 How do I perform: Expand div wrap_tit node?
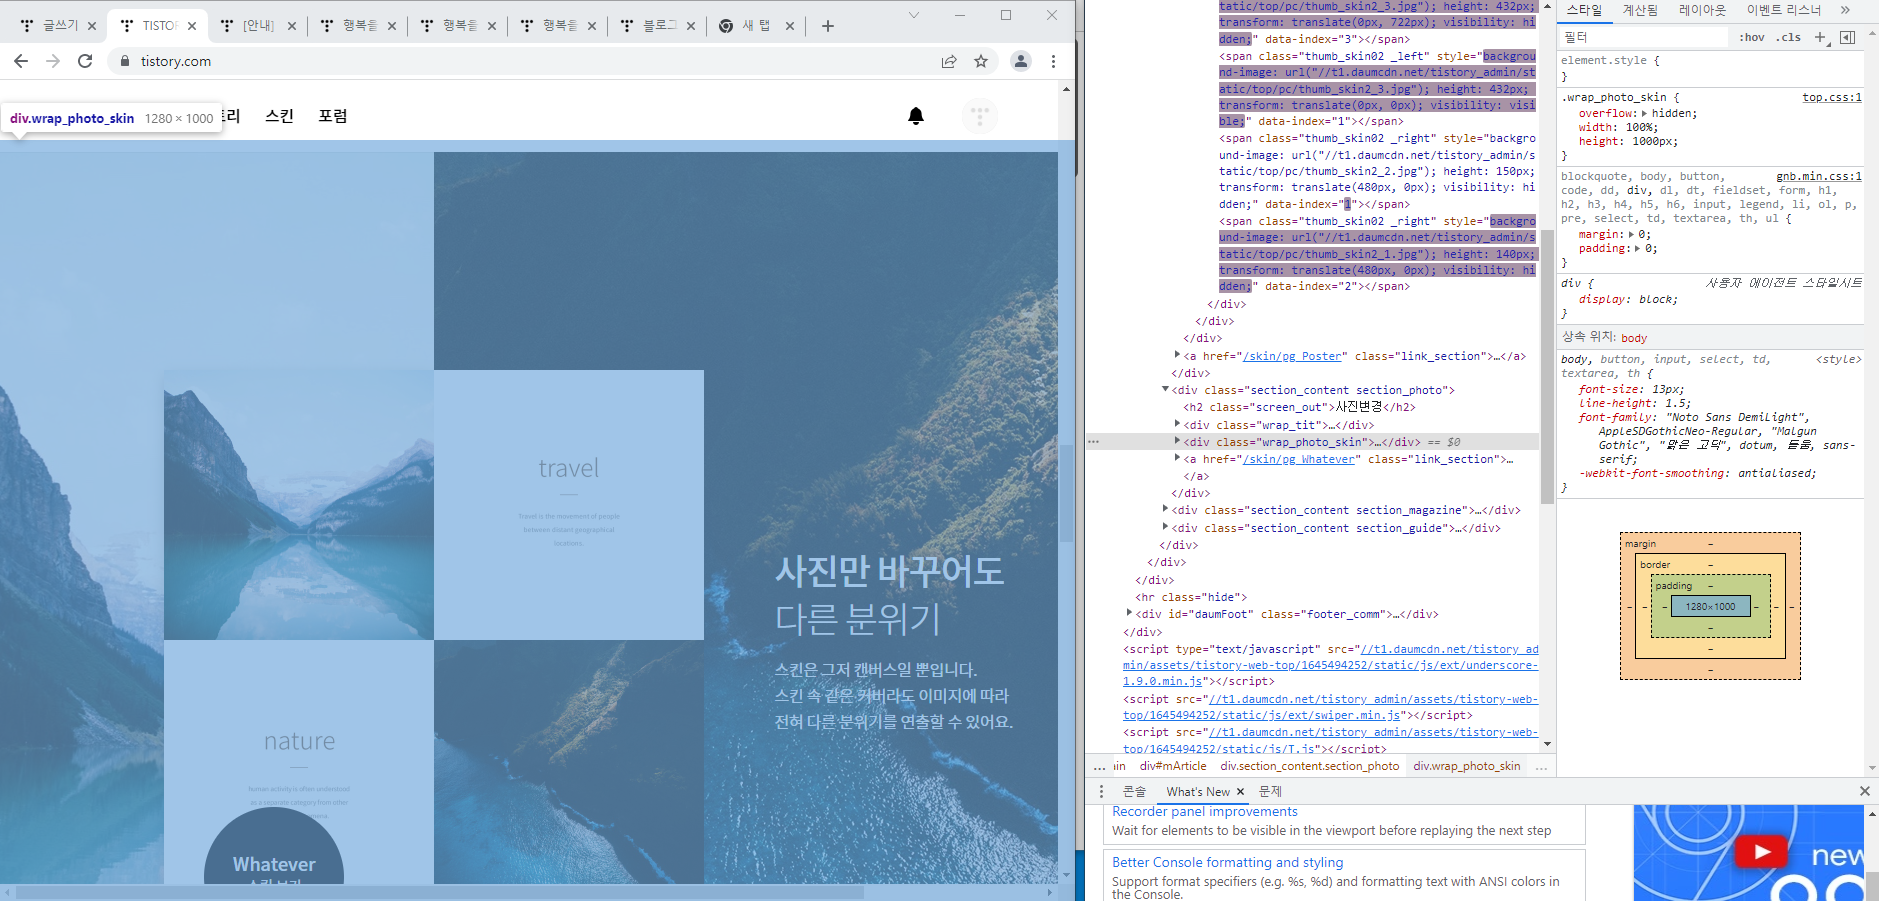pyautogui.click(x=1177, y=424)
